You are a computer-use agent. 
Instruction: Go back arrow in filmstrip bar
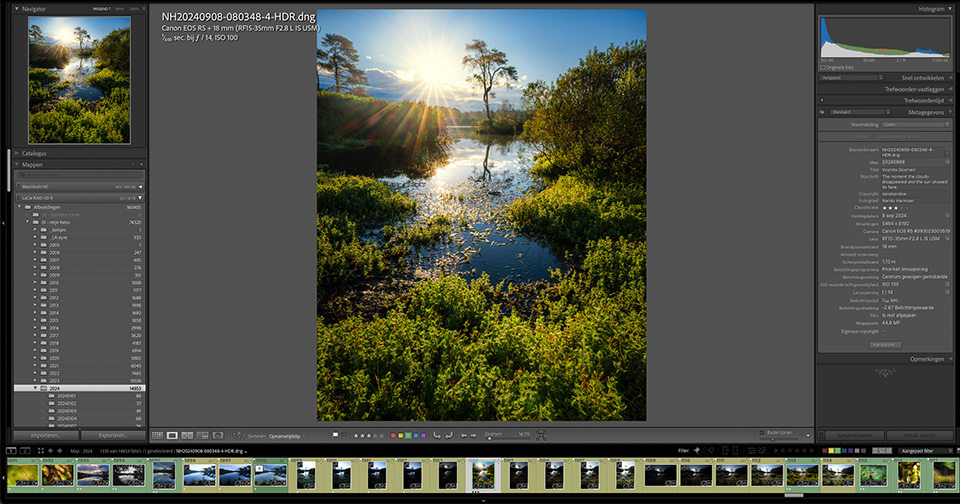(51, 451)
